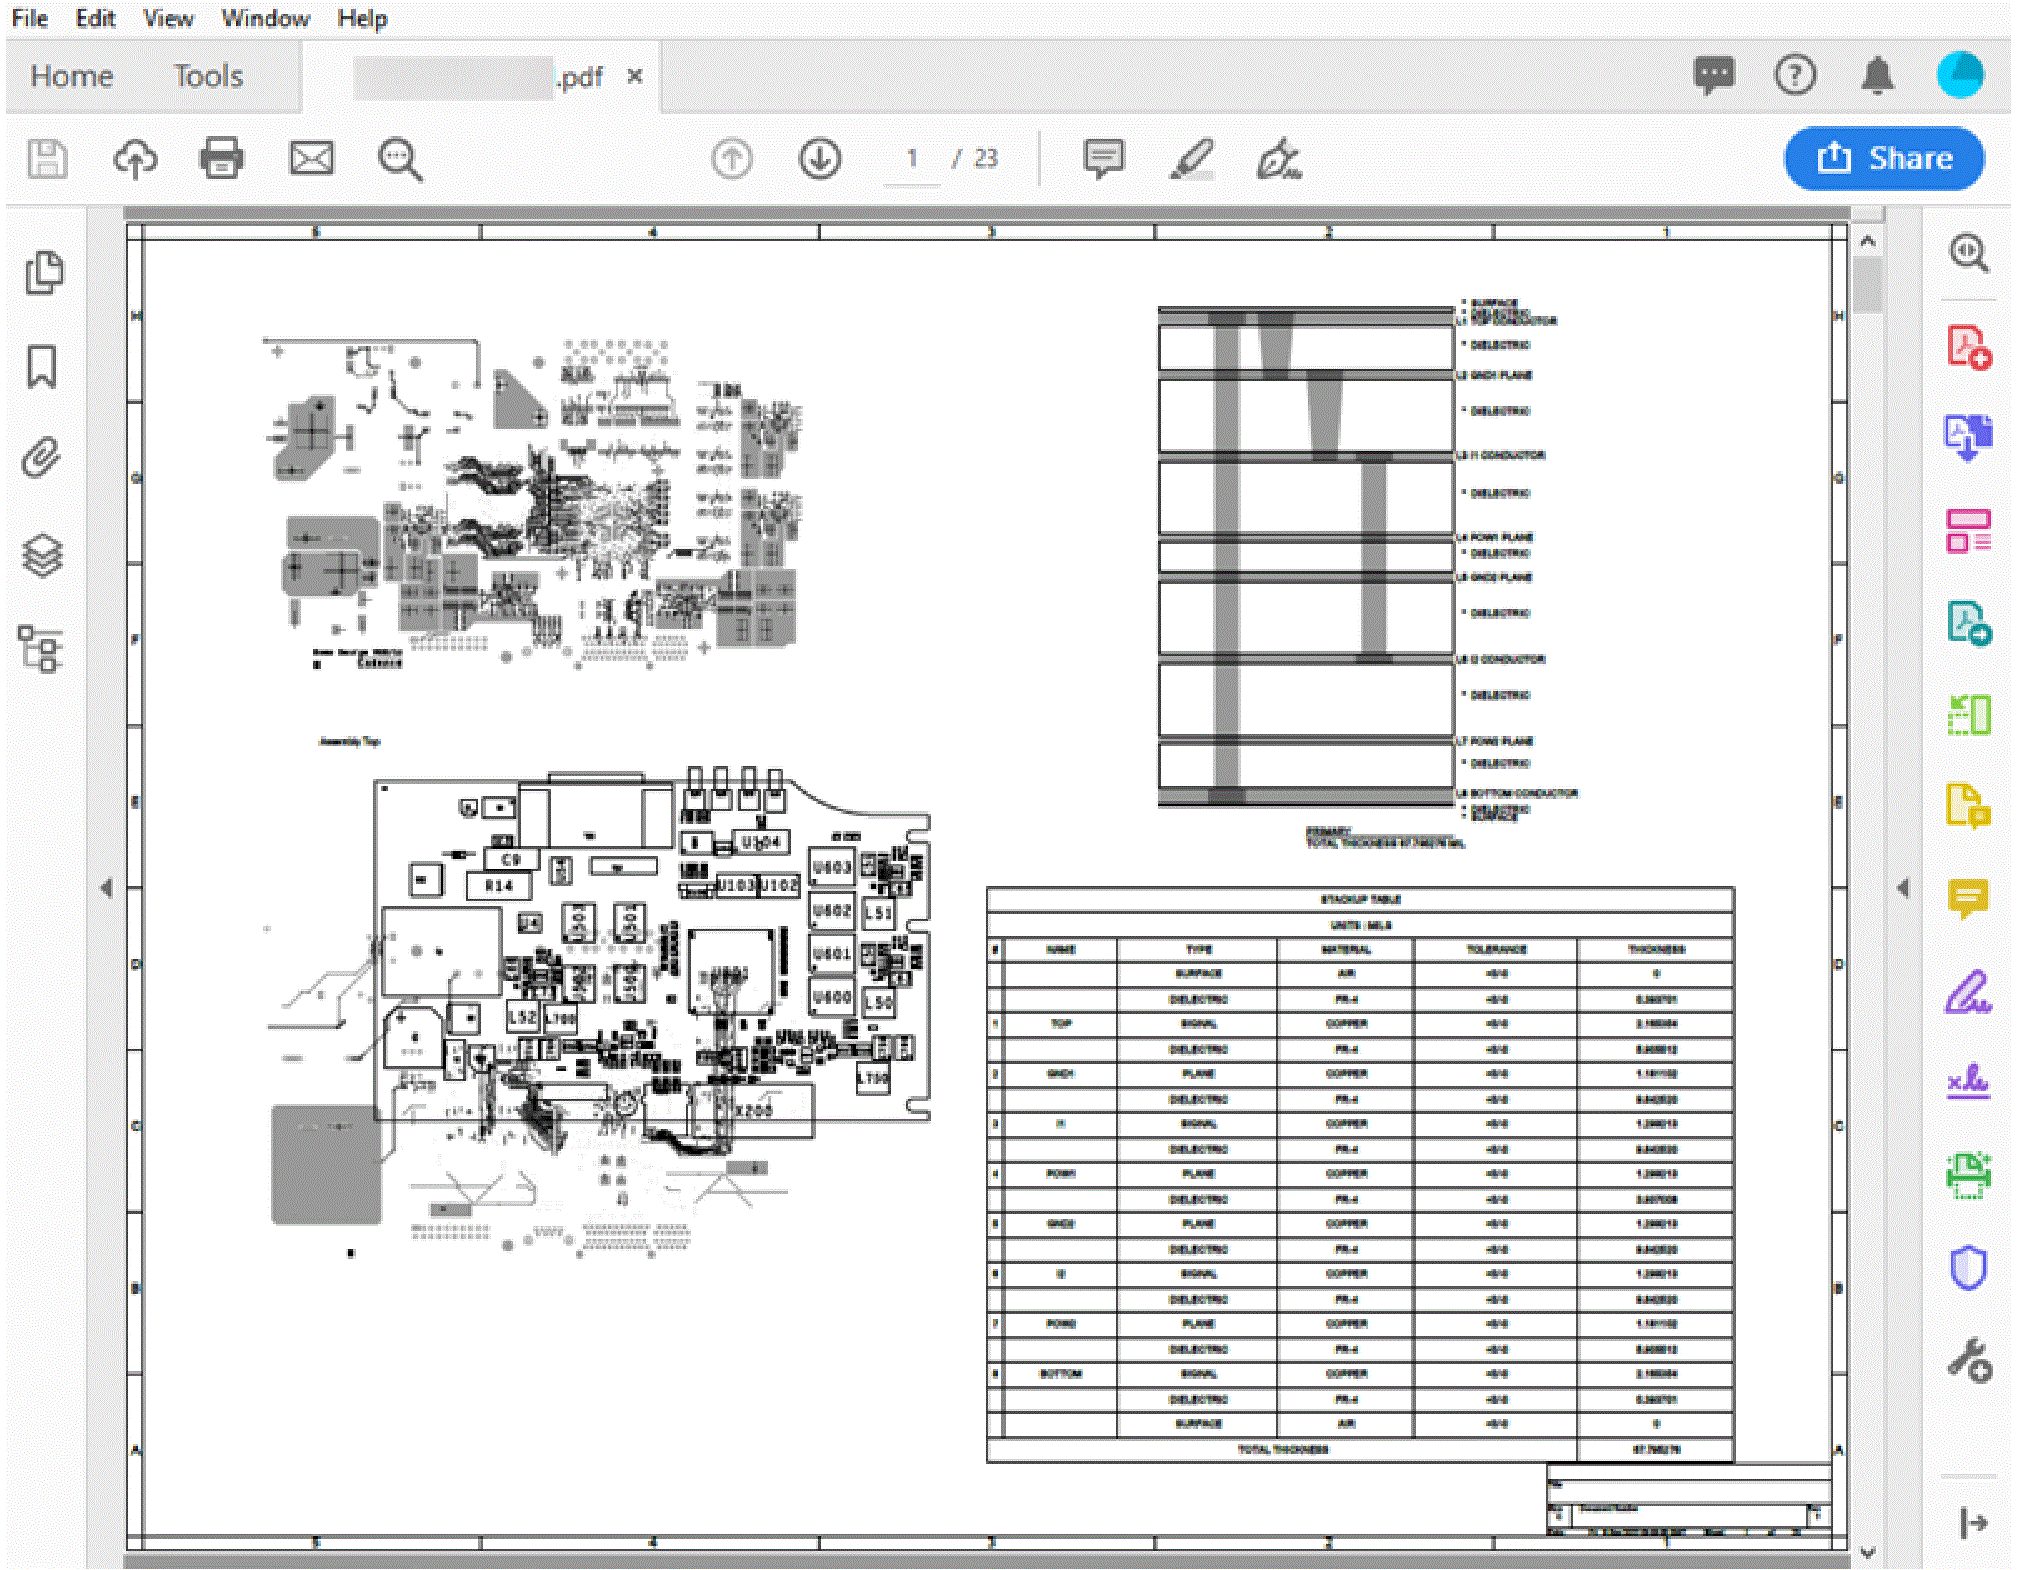Image resolution: width=2026 pixels, height=1570 pixels.
Task: Open the green Scan & OCR tool
Action: pos(1969,1176)
